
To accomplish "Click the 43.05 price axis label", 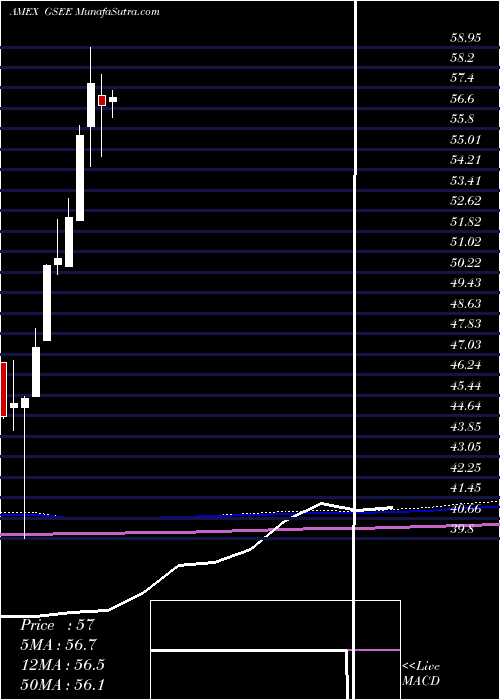I will point(465,447).
